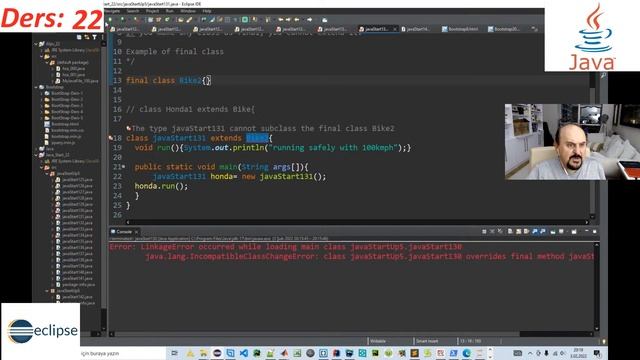Open the taskbar clock and date
Viewport: 640px width, 360px height.
click(578, 353)
